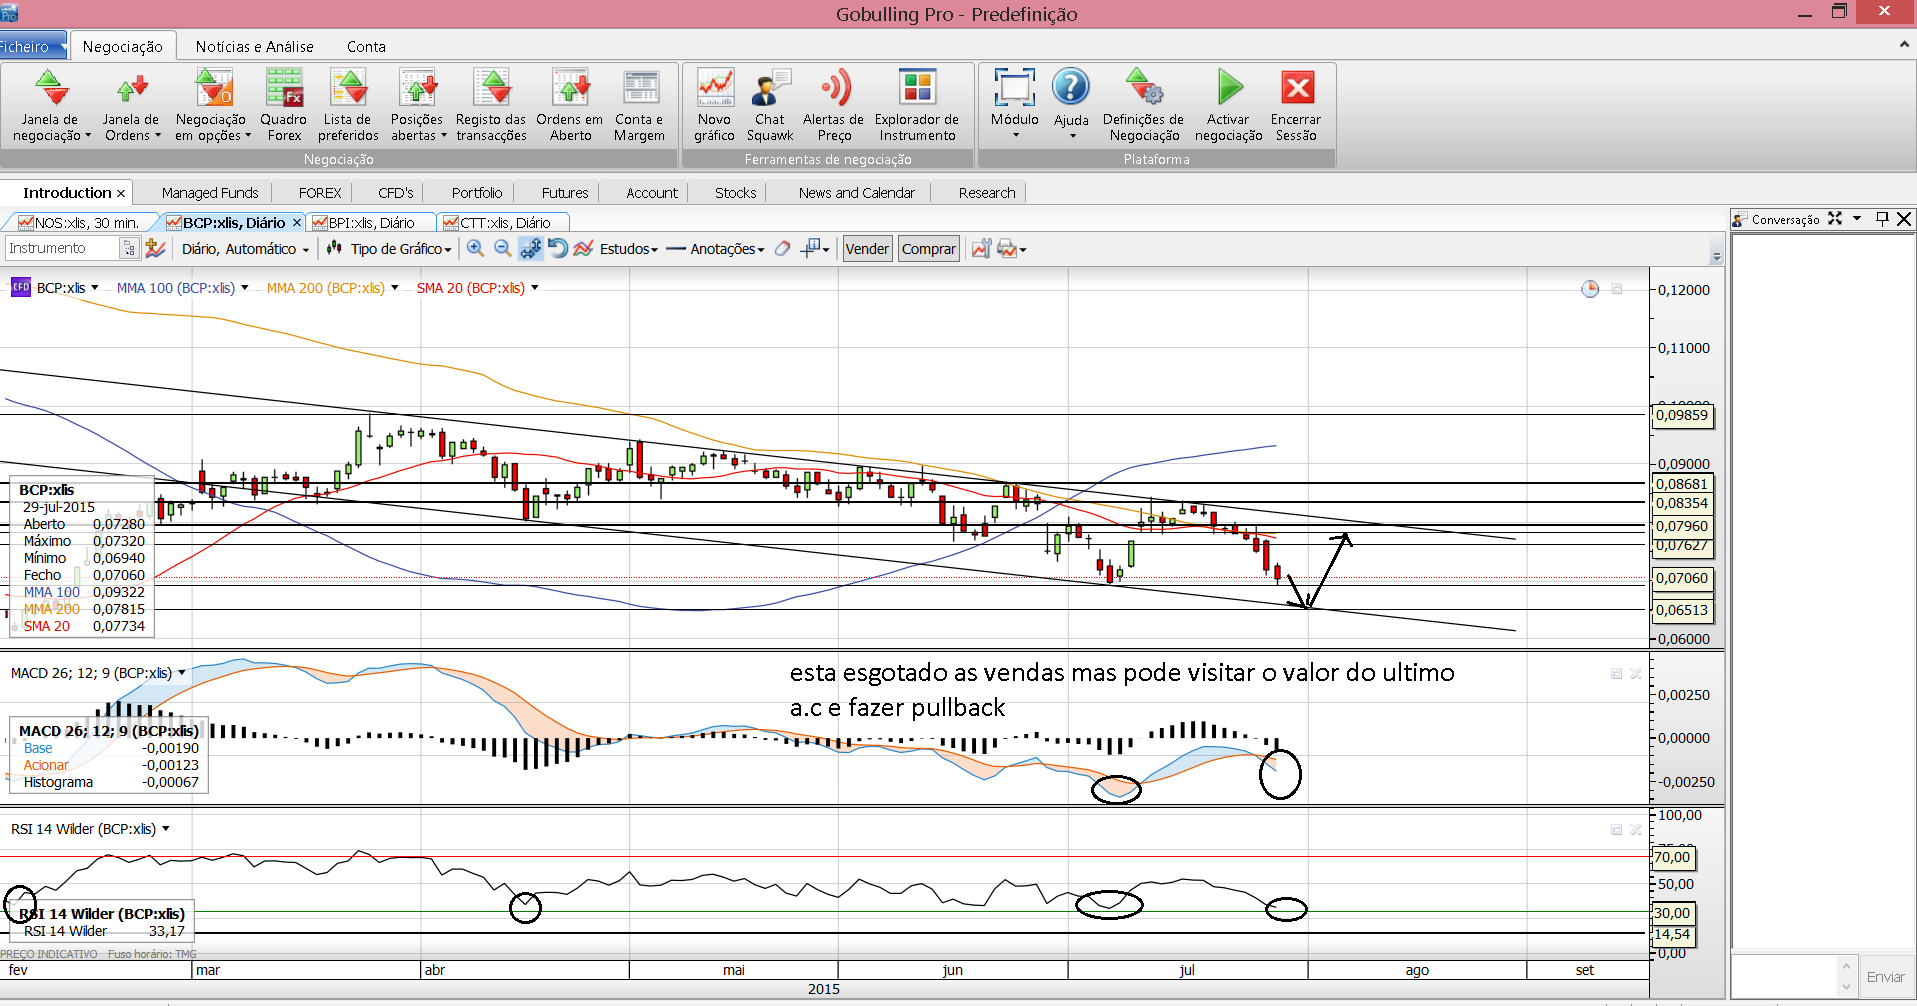Zoom in on the chart
The width and height of the screenshot is (1917, 1006).
click(475, 248)
